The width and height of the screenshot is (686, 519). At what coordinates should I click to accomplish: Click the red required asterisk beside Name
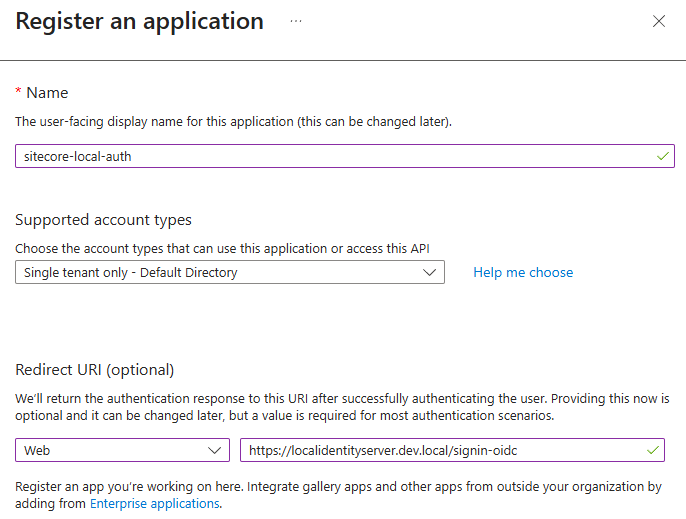click(x=18, y=93)
